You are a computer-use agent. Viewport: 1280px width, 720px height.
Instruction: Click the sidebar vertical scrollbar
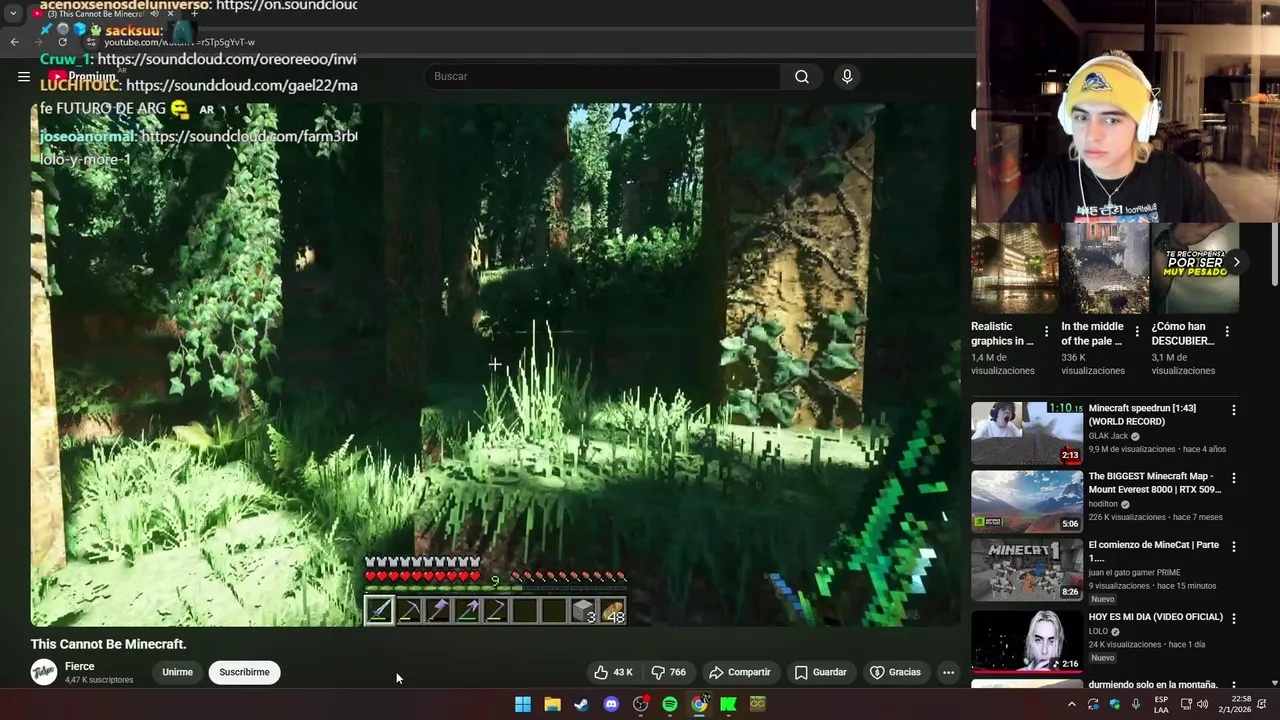(x=1275, y=254)
